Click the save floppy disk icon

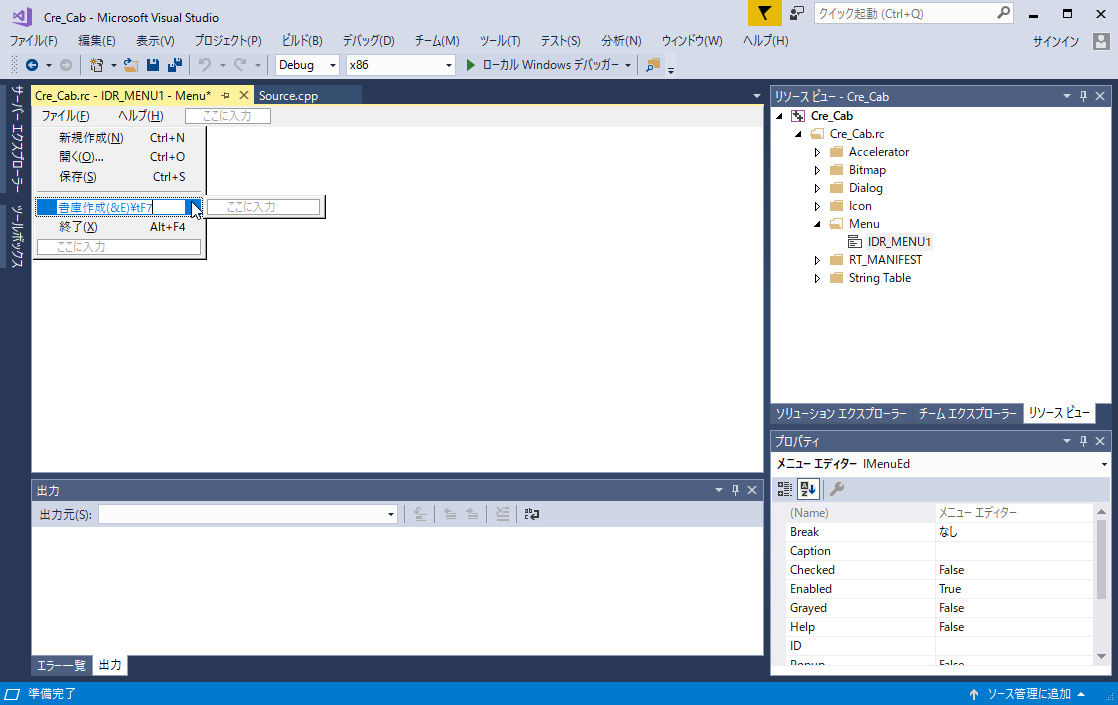153,65
